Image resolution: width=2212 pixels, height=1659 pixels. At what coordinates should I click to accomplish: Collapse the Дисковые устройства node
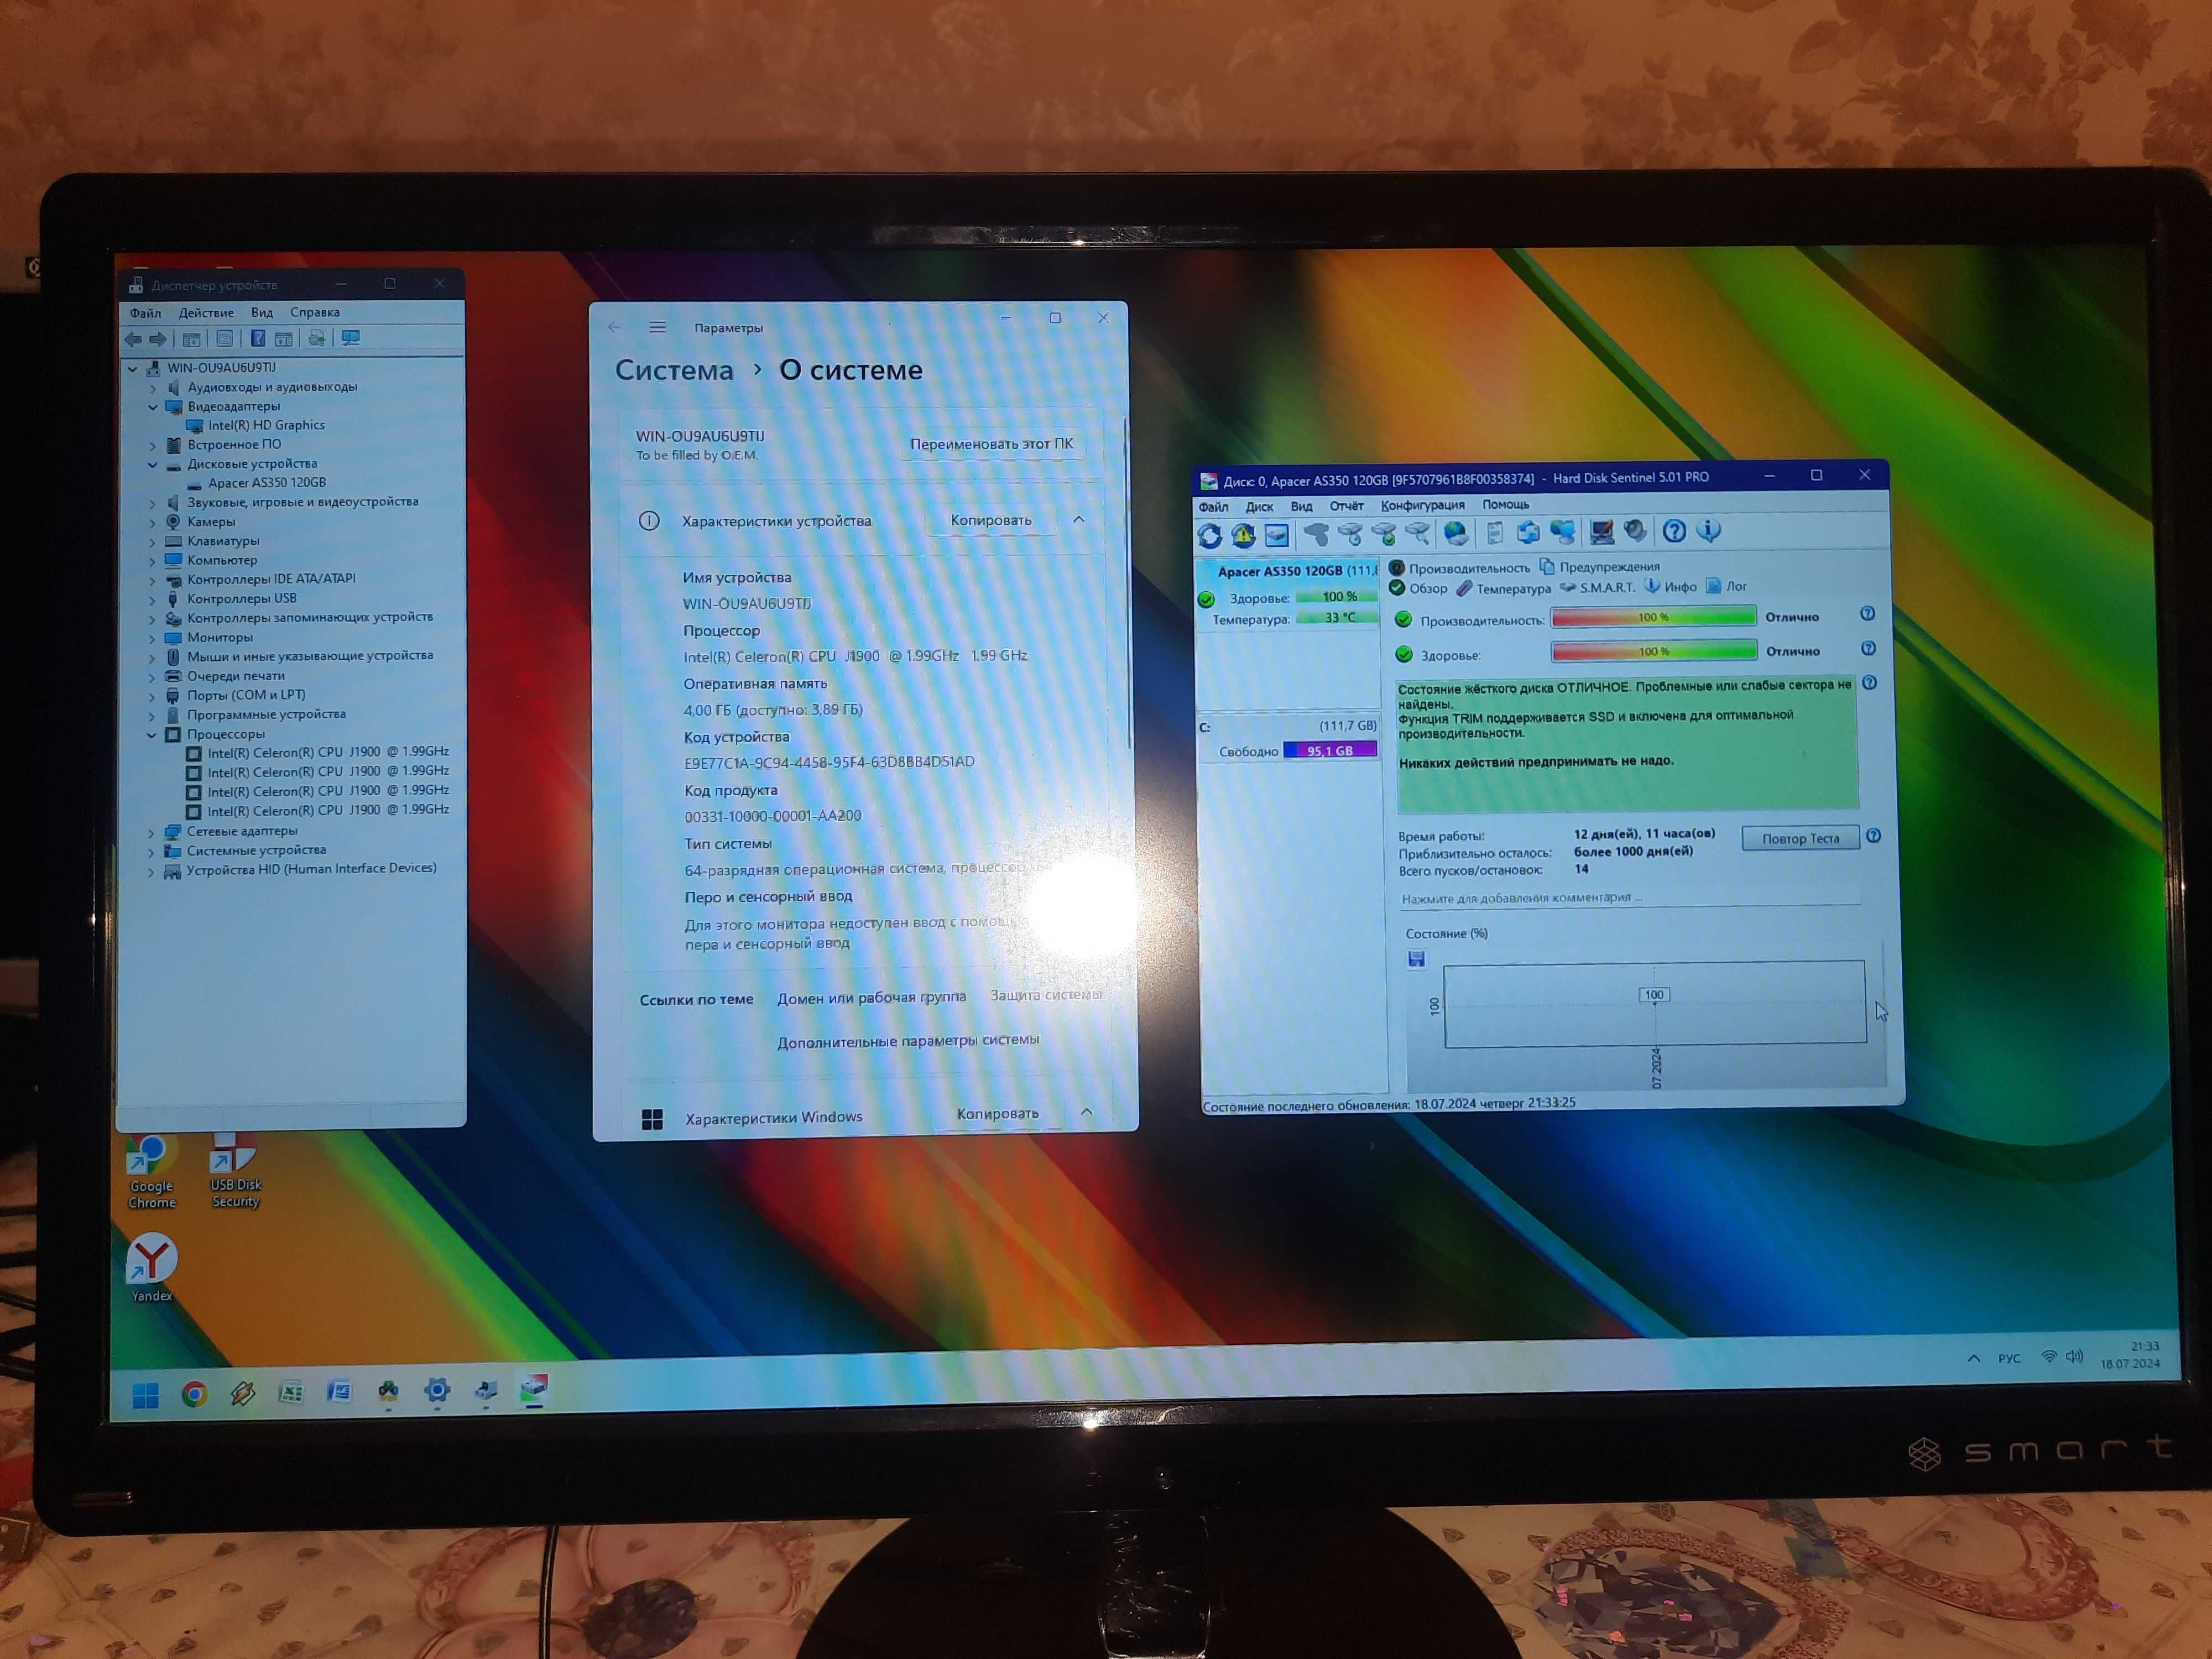point(152,465)
